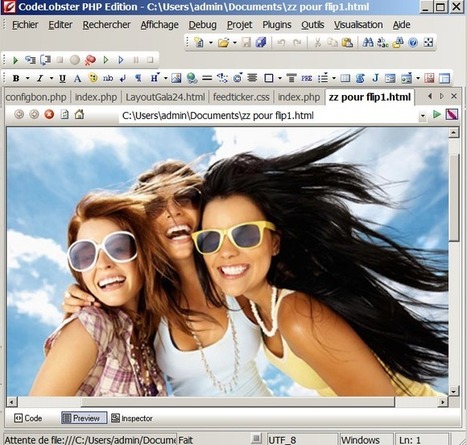467x445 pixels.
Task: Close the current document tab
Action: tap(454, 96)
